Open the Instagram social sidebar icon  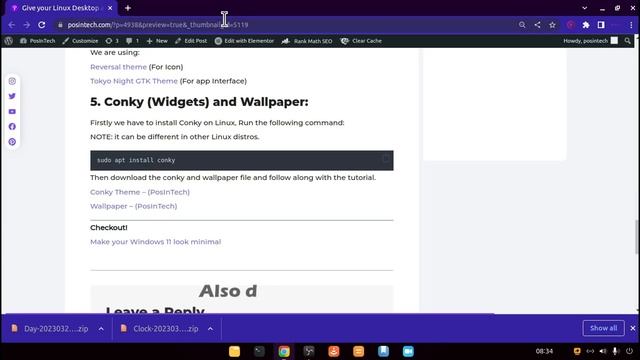click(x=12, y=81)
